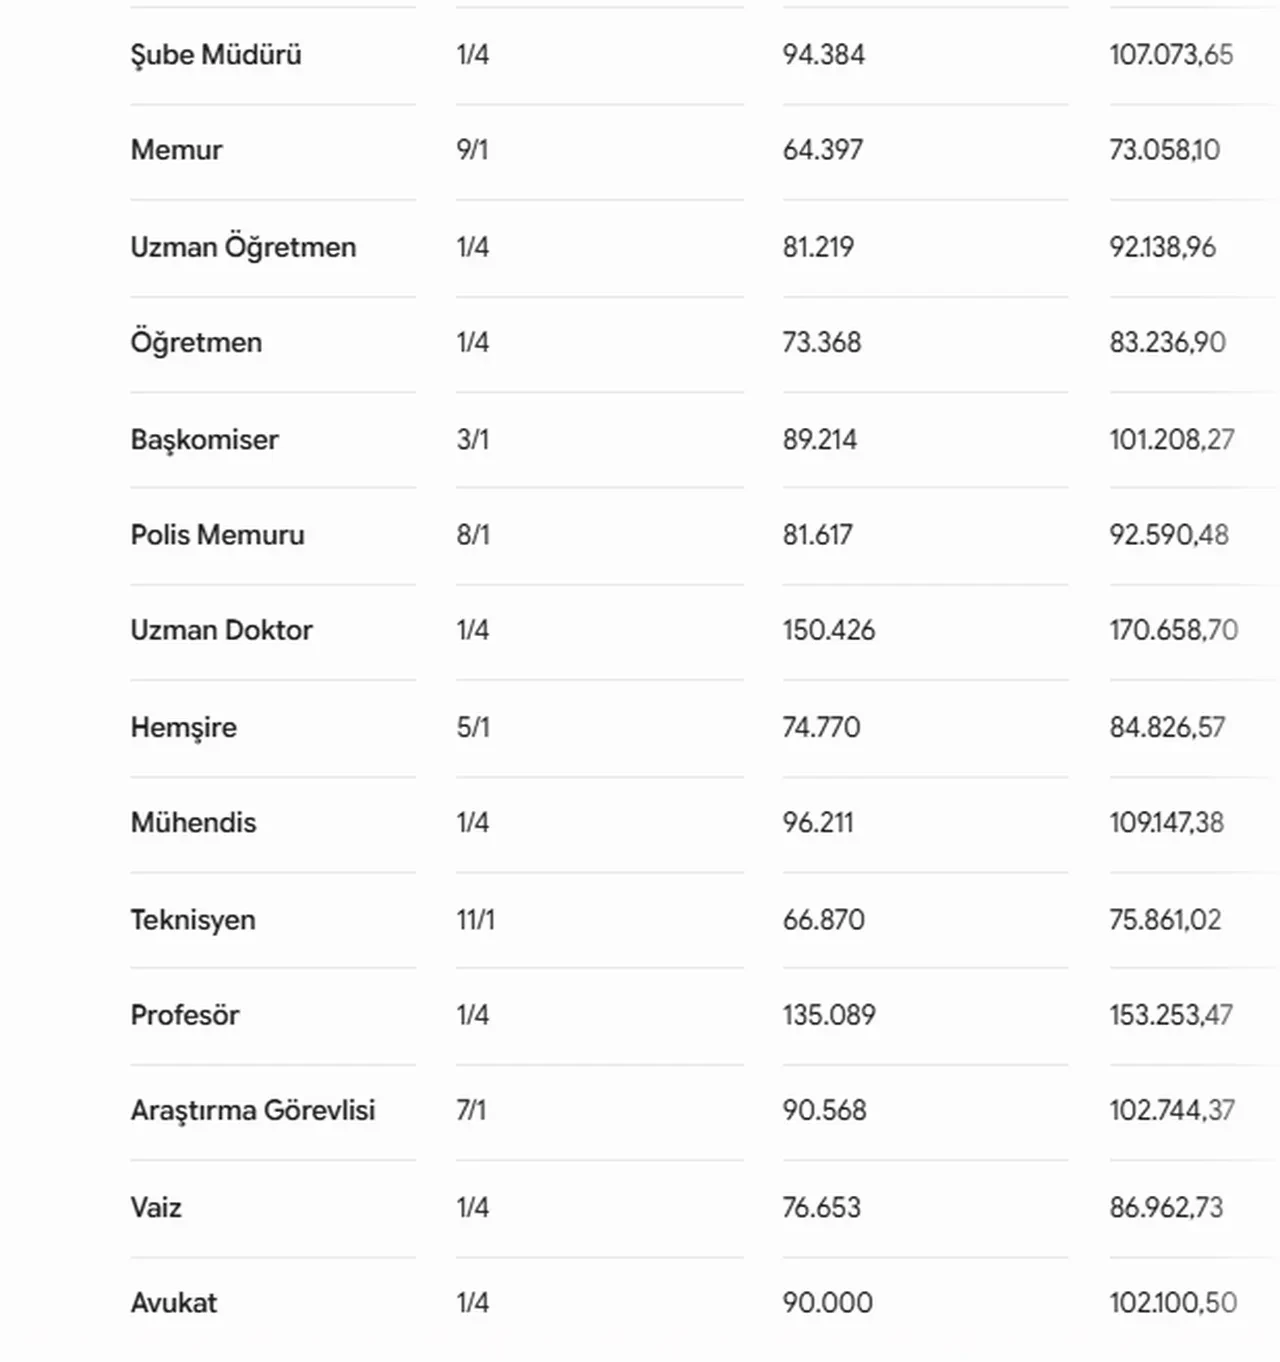Select the Mühendis new salary 109.147,38
This screenshot has width=1280, height=1362.
[x=1166, y=823]
